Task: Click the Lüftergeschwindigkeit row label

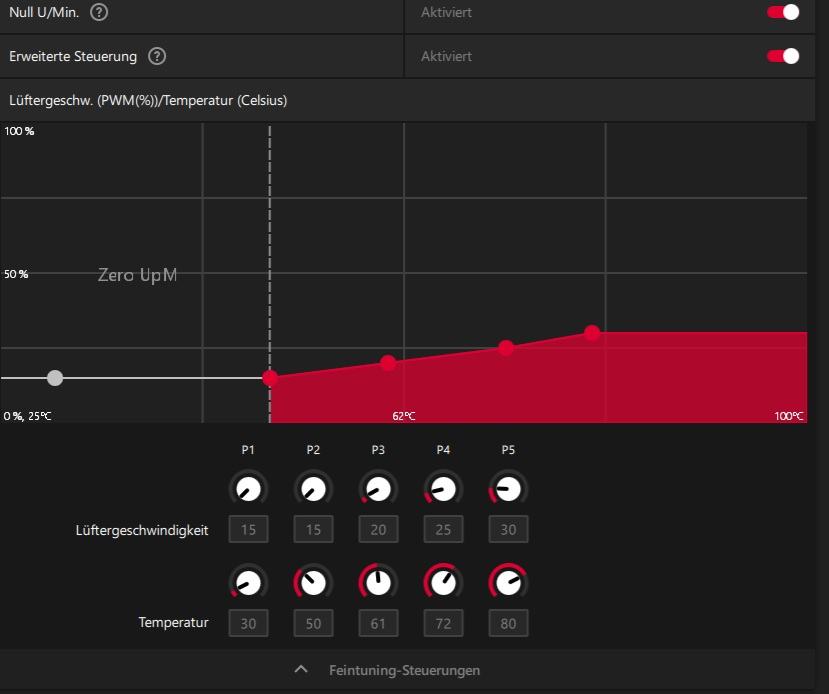Action: 142,530
